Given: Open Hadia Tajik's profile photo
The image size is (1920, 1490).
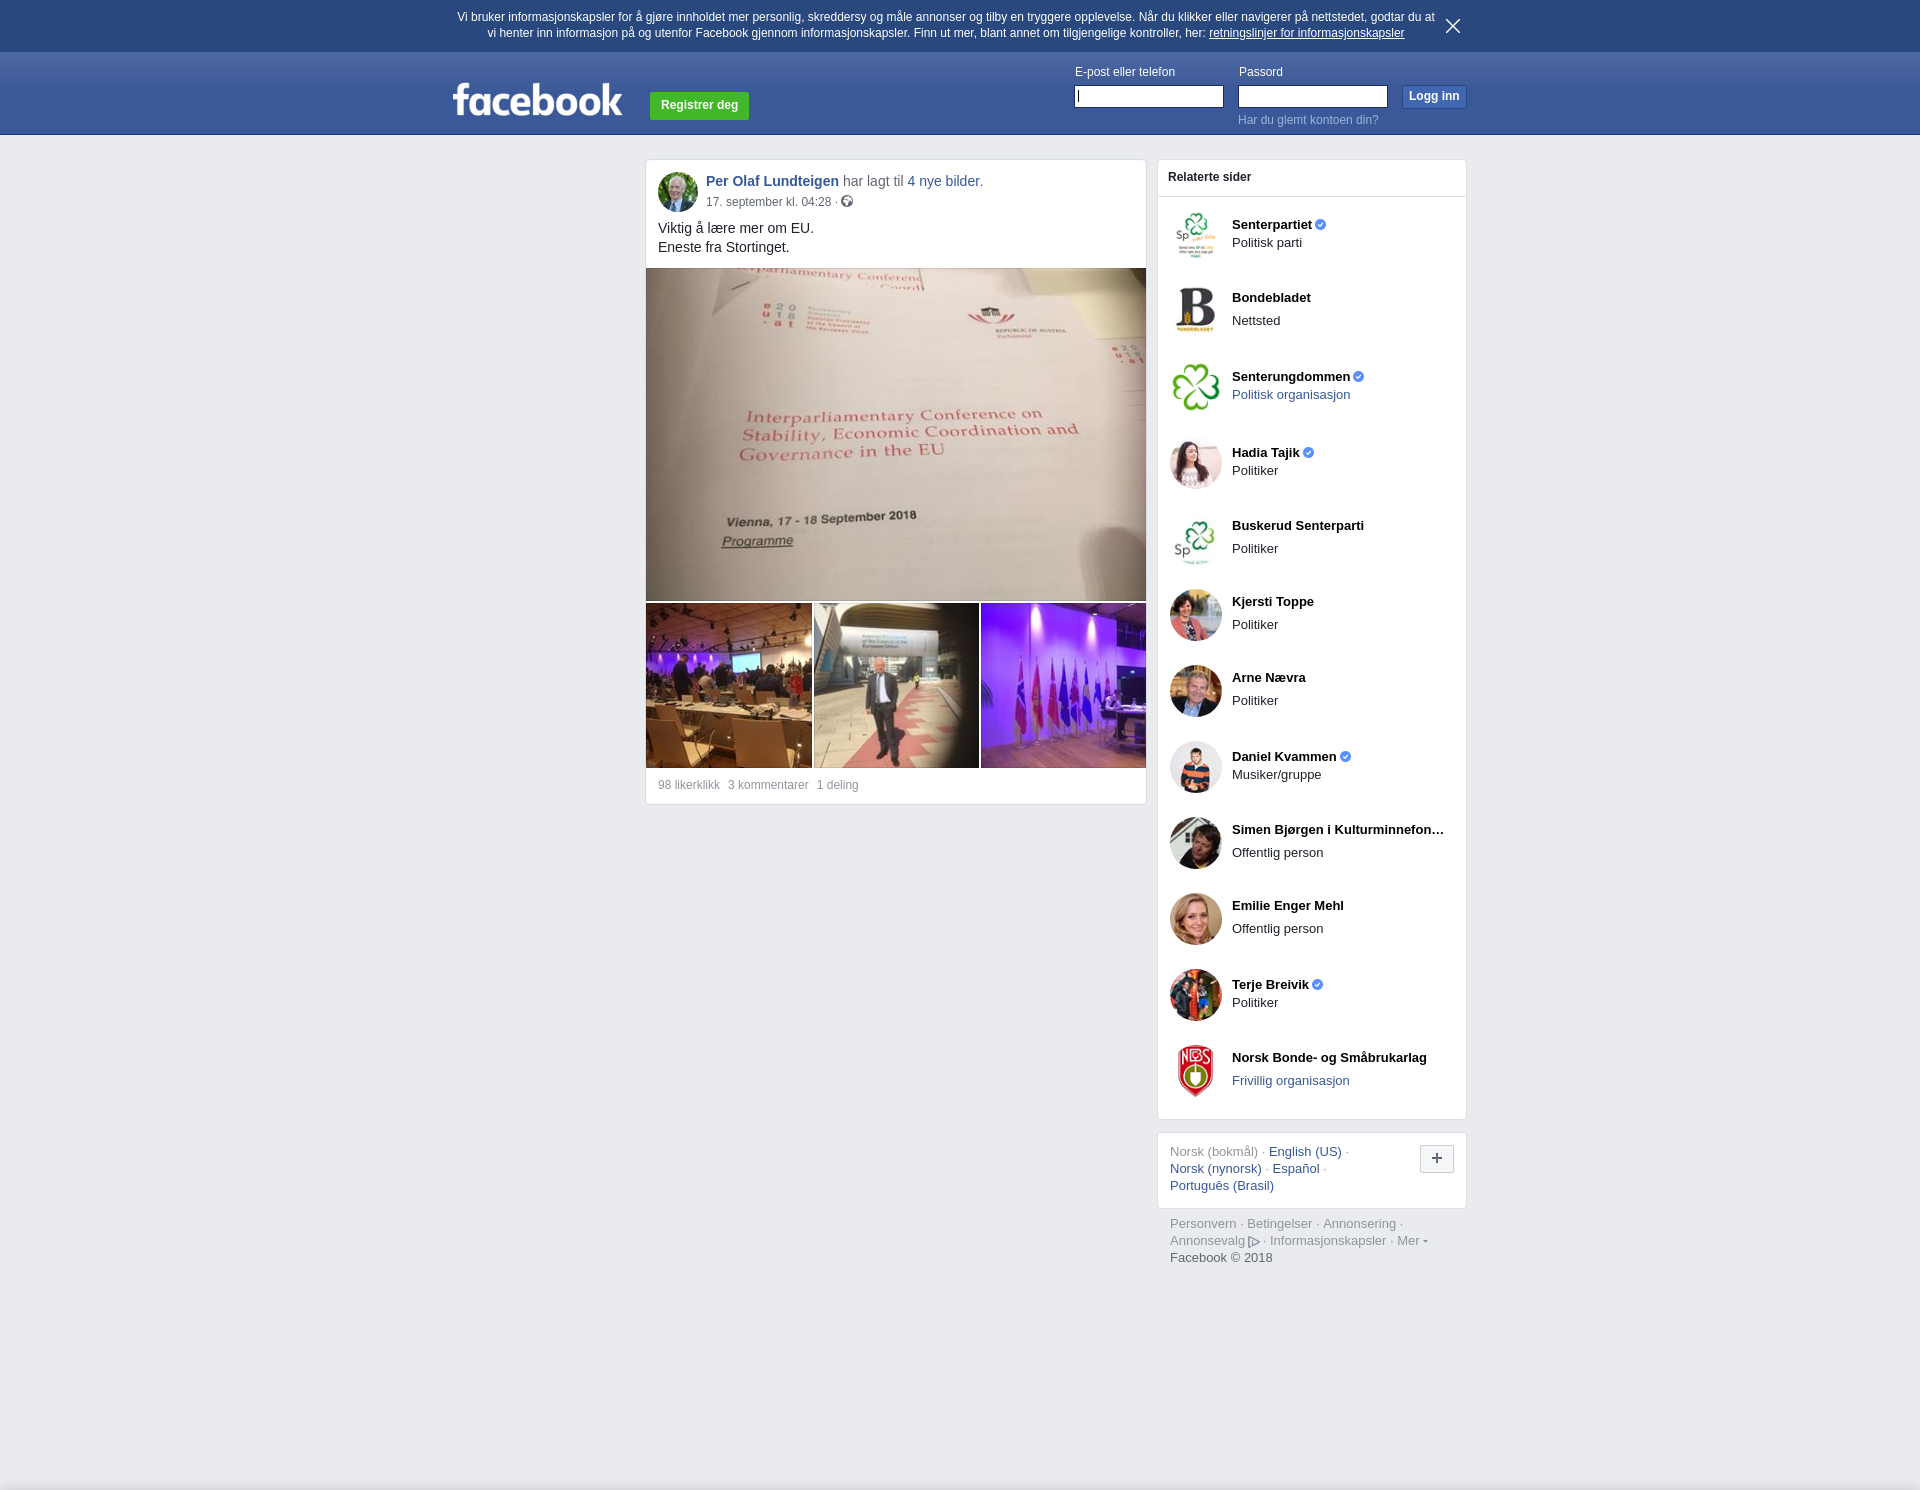Looking at the screenshot, I should (1196, 463).
